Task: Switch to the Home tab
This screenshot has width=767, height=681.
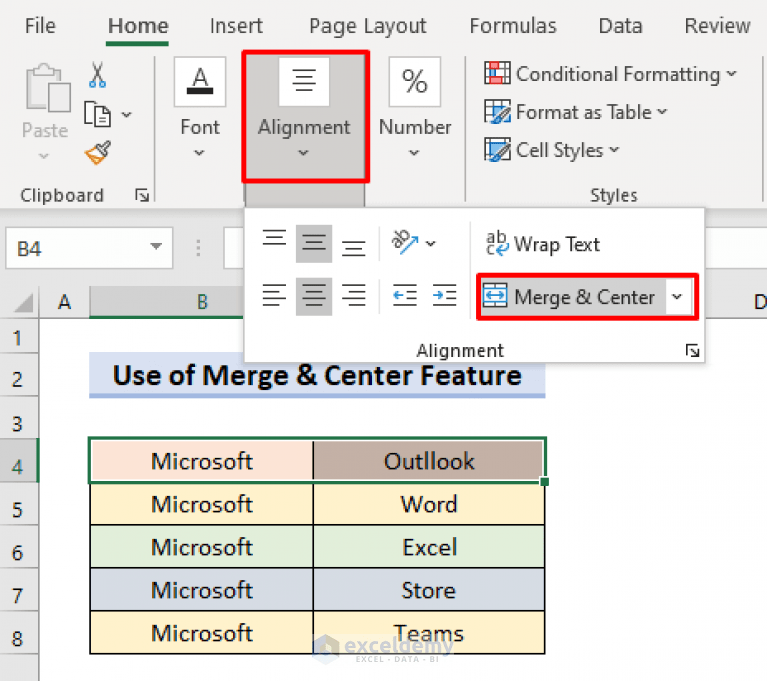Action: pos(138,26)
